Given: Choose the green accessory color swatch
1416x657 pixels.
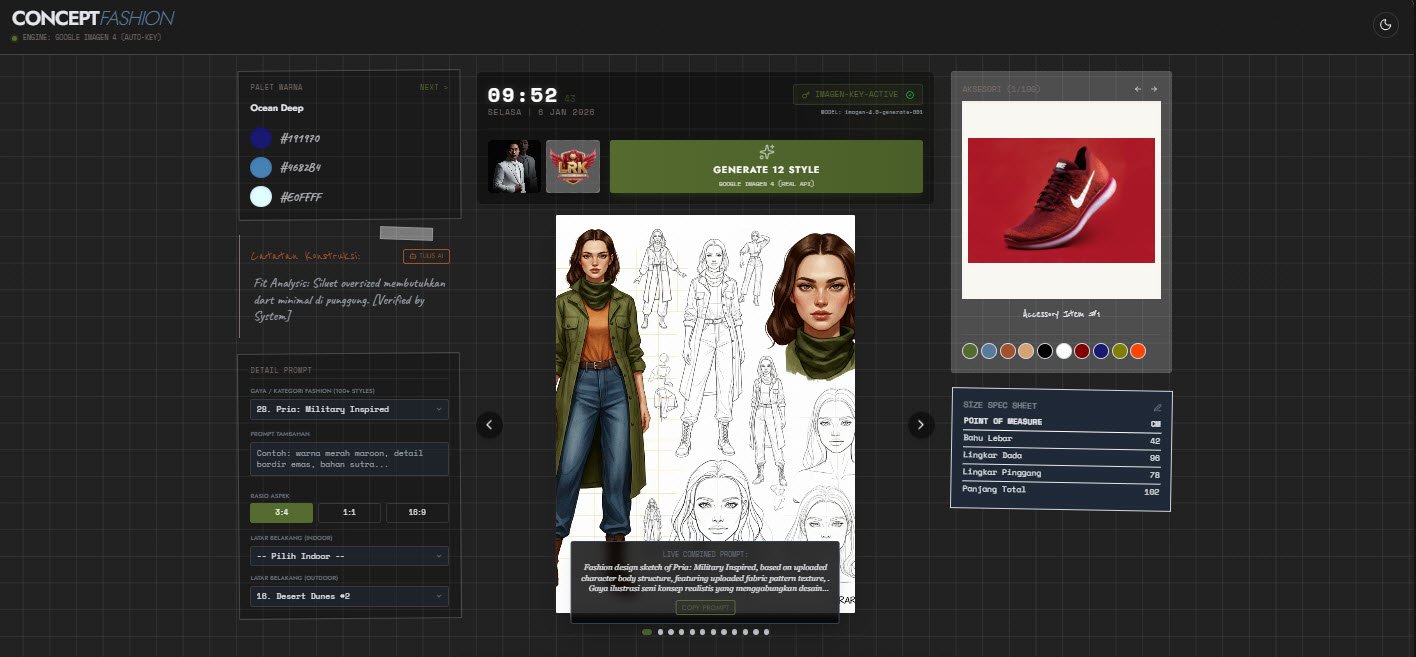Looking at the screenshot, I should pos(970,351).
